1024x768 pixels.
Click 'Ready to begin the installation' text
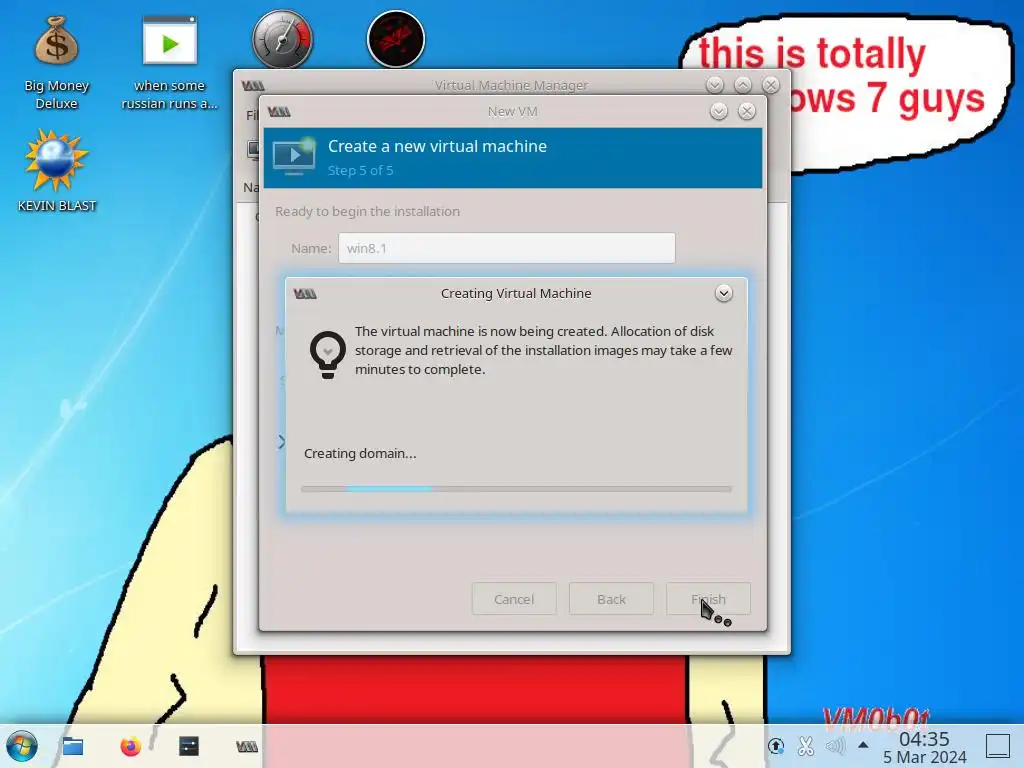pos(367,212)
